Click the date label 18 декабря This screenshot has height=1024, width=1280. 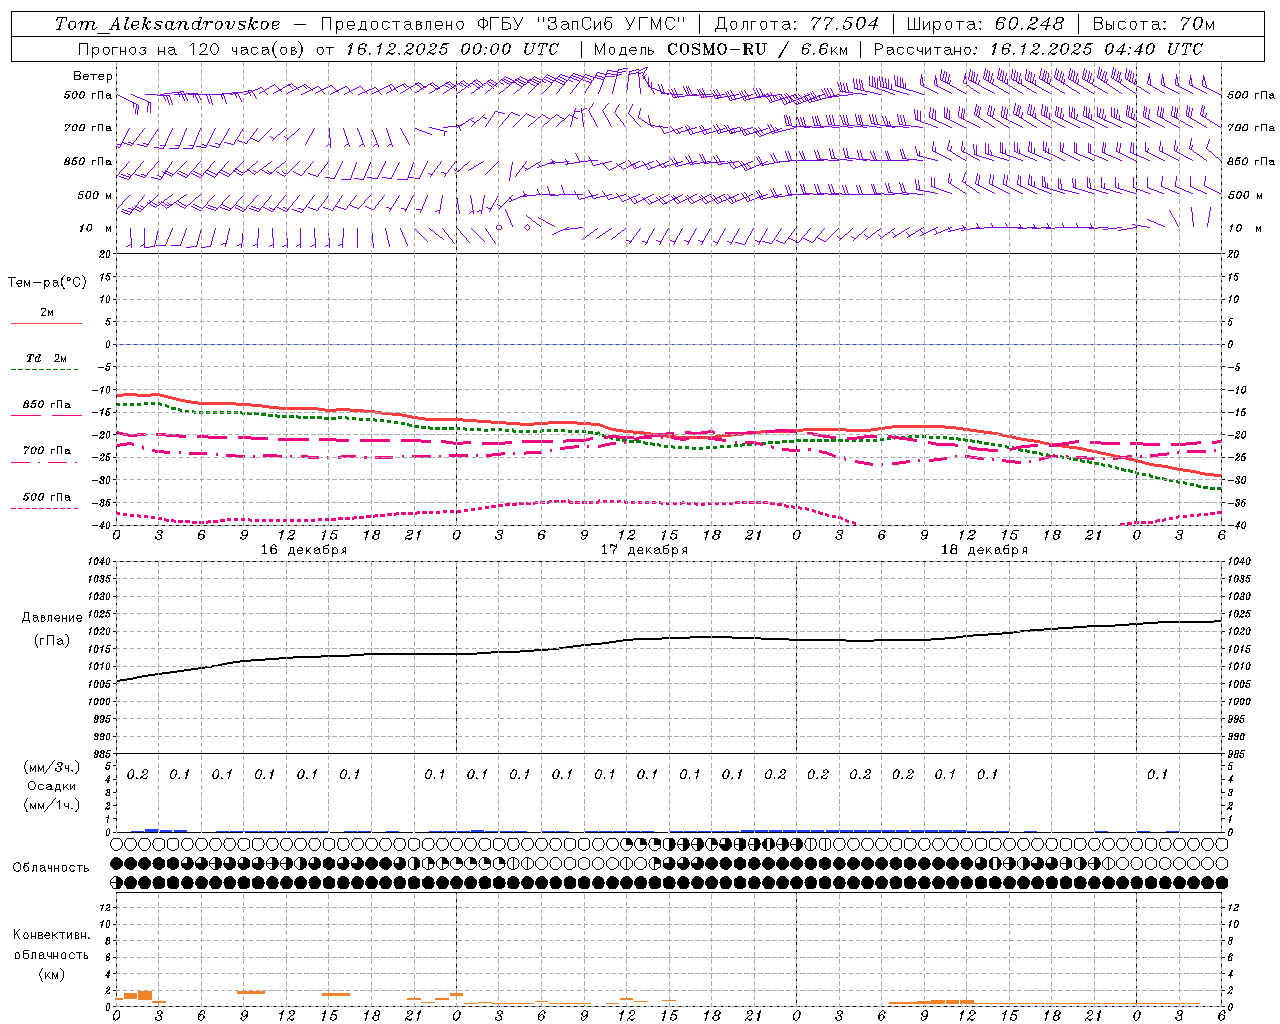pos(984,550)
